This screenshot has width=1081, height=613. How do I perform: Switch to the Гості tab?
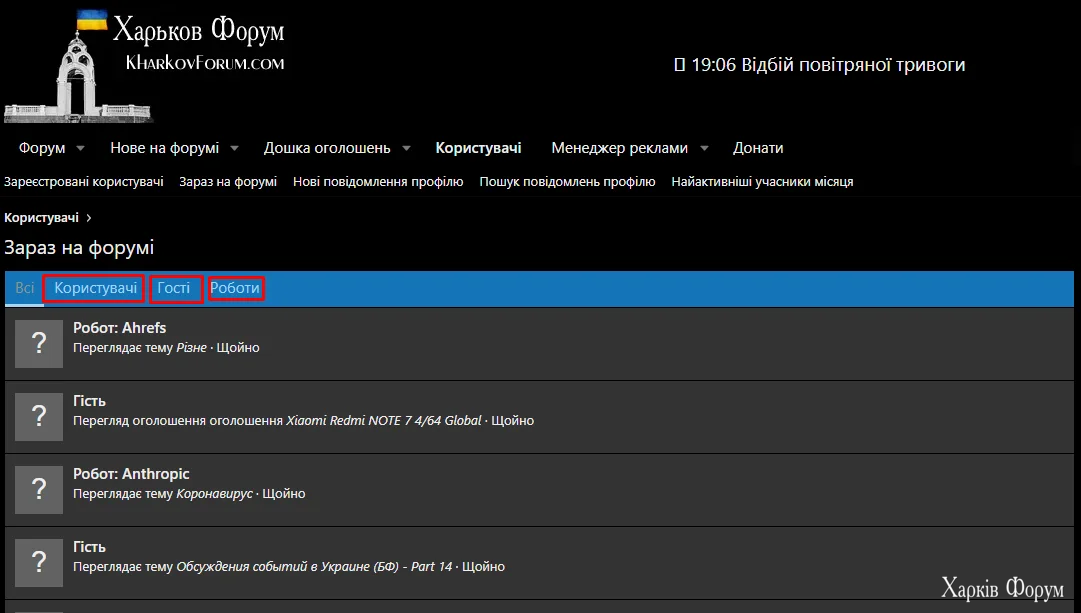coord(174,288)
